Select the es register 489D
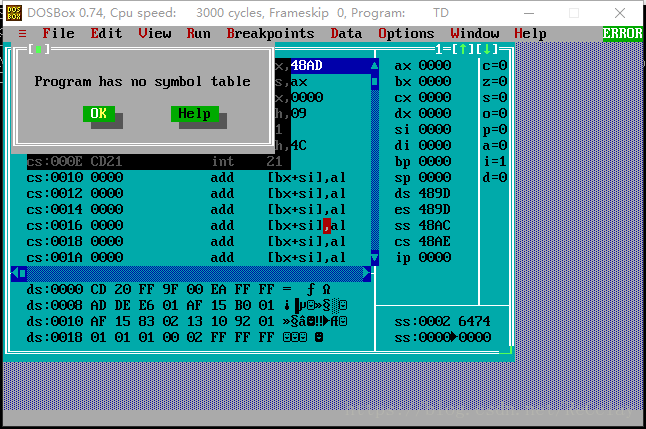The width and height of the screenshot is (646, 429). pos(435,210)
